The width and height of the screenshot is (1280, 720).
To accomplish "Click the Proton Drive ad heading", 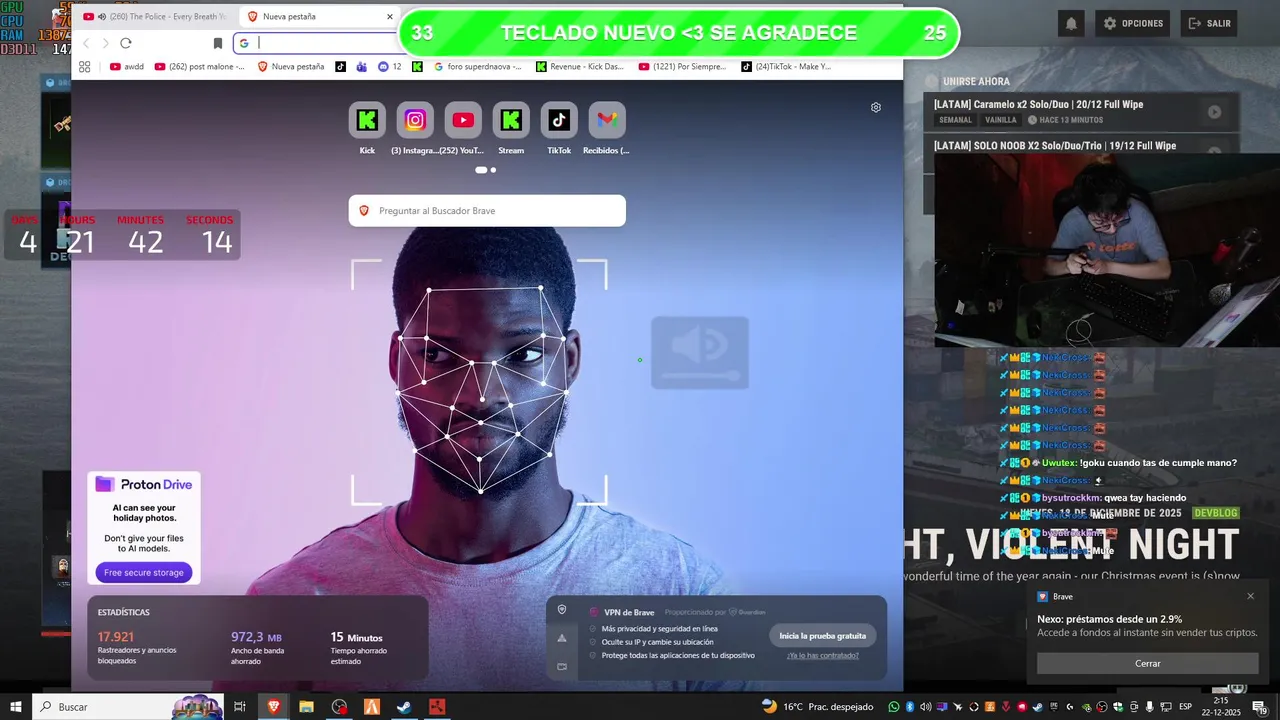I will click(x=144, y=484).
